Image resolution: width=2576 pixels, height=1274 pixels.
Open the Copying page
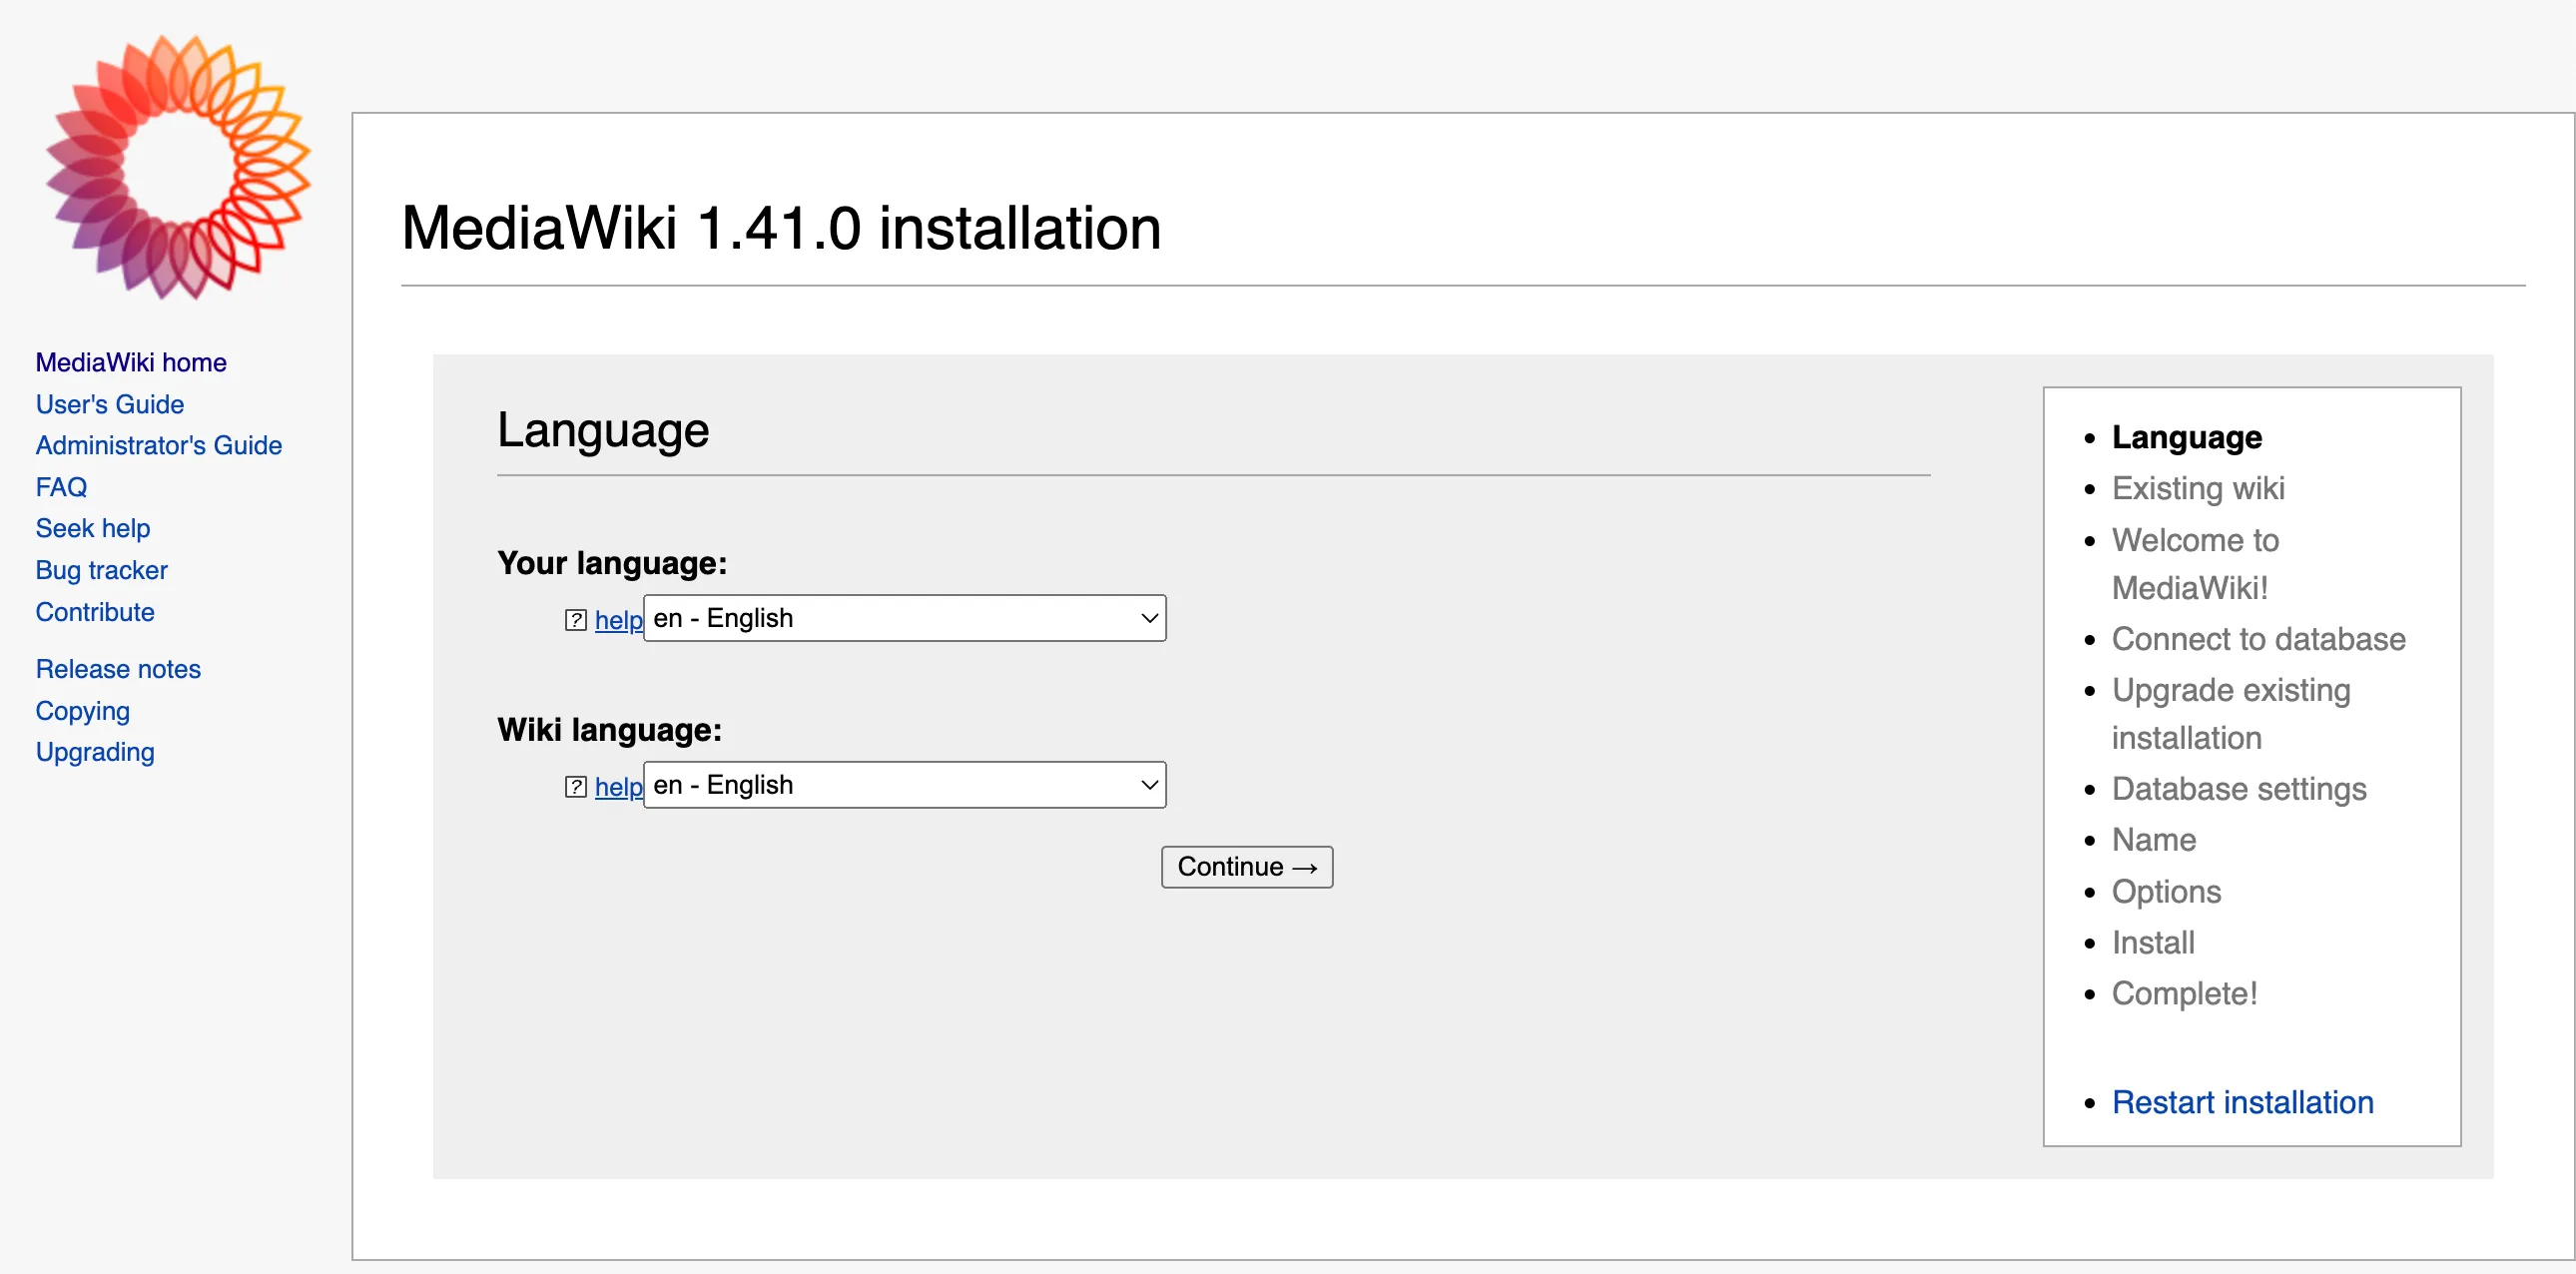coord(82,710)
